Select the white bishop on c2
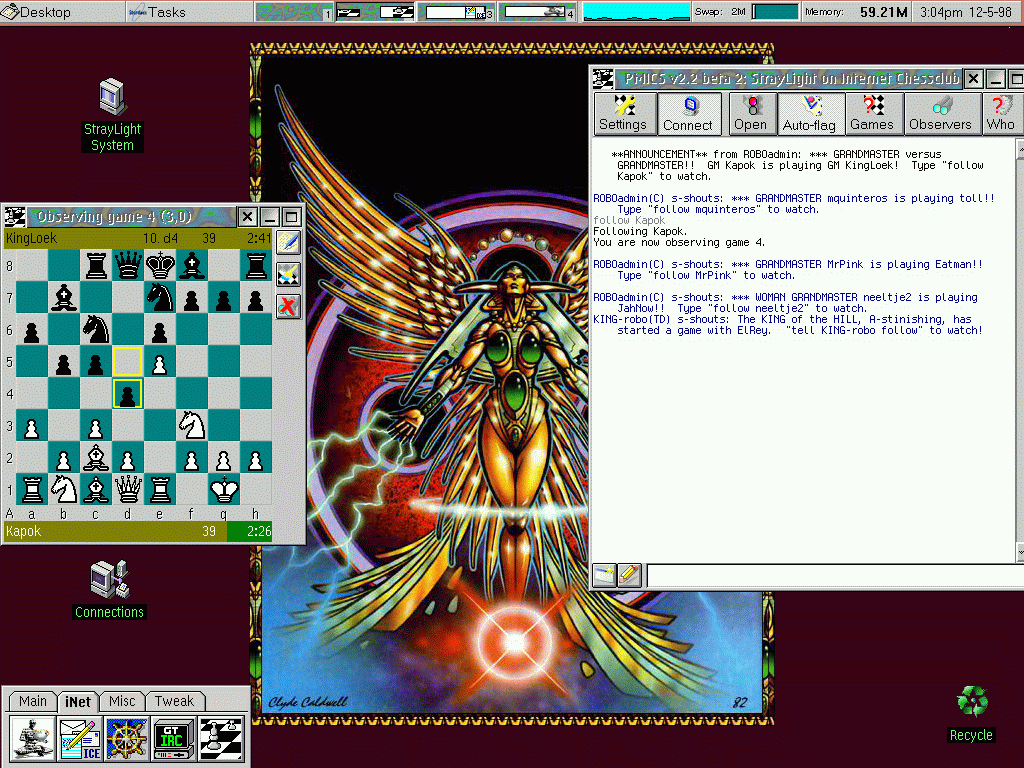Image resolution: width=1024 pixels, height=768 pixels. (x=95, y=458)
